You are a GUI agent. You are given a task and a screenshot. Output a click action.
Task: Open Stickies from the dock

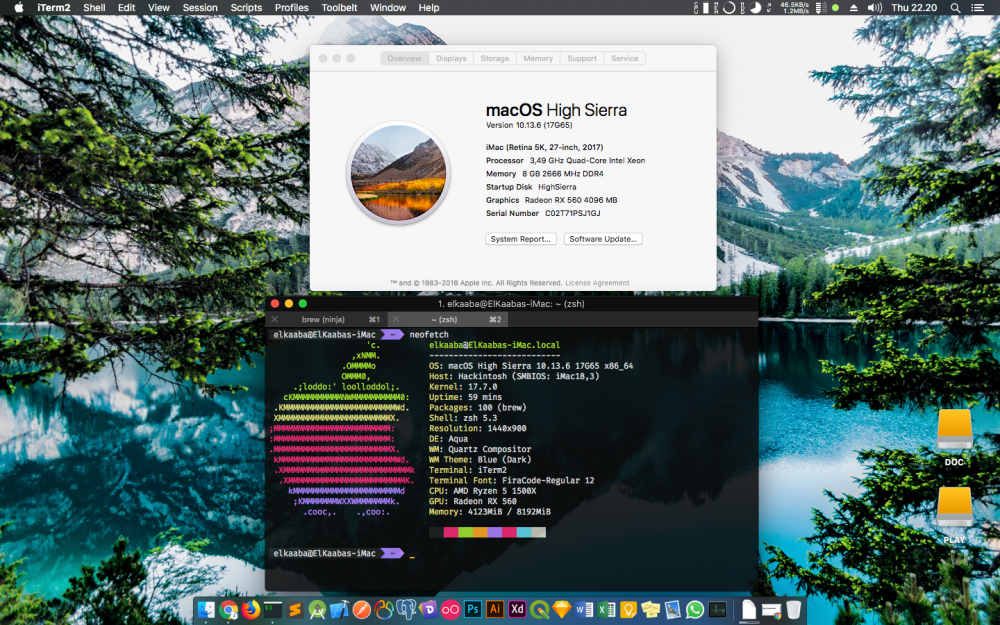[x=651, y=610]
